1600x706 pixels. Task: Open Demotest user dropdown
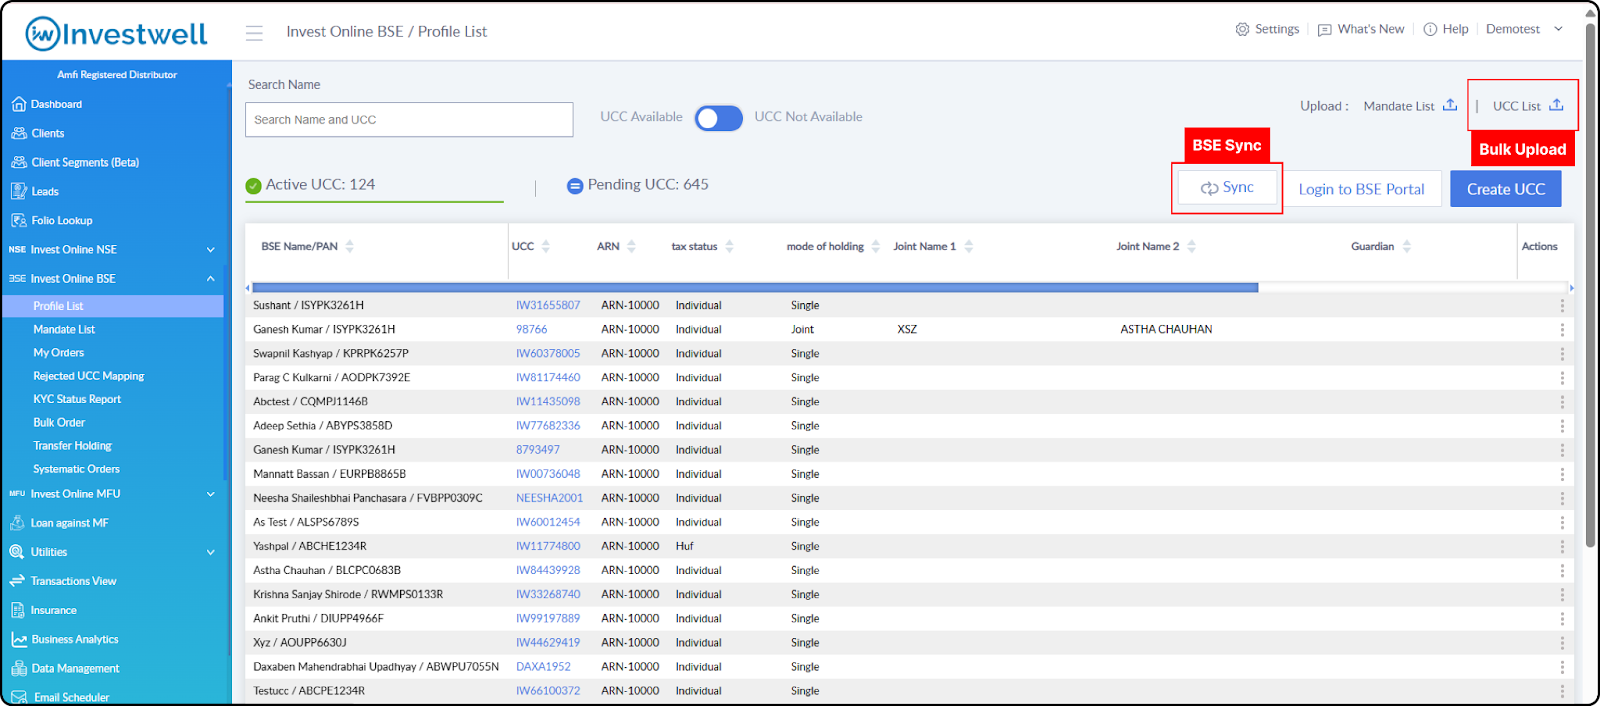pyautogui.click(x=1525, y=29)
